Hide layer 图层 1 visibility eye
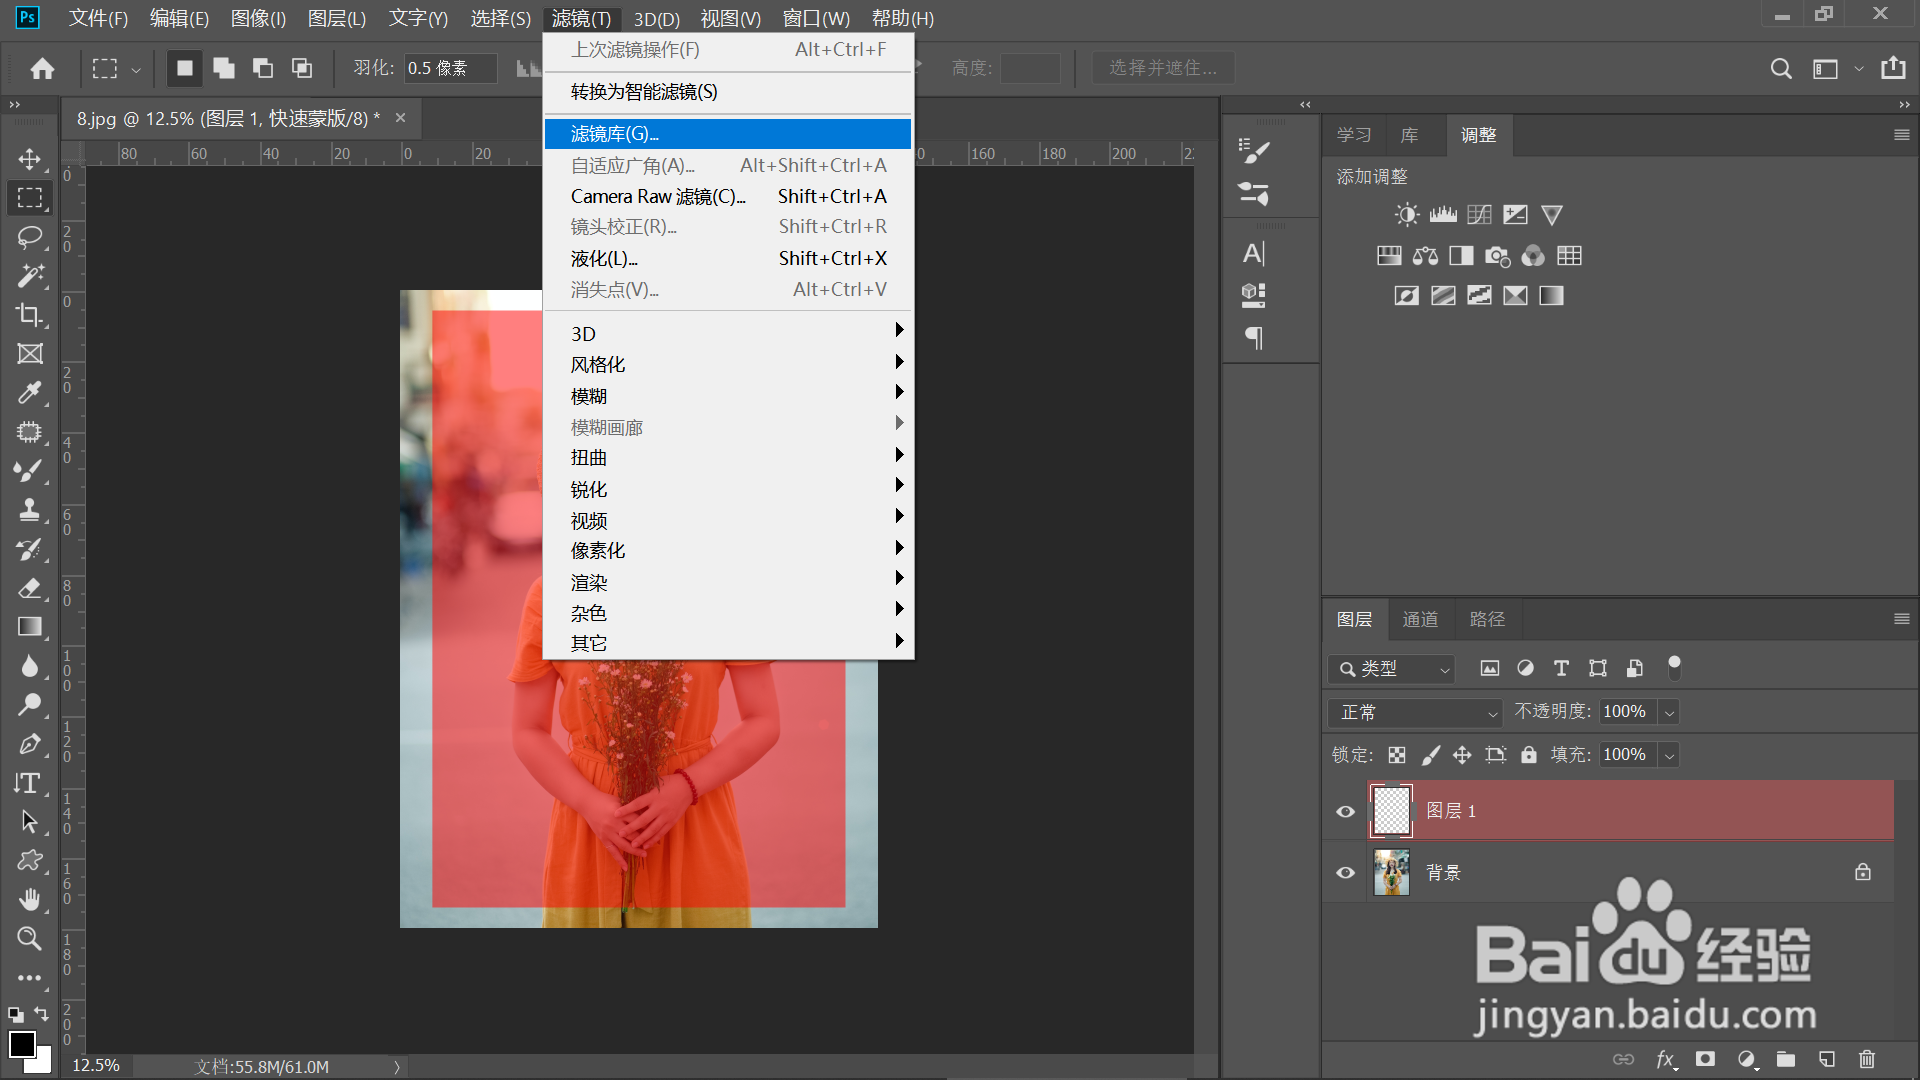1920x1080 pixels. coord(1345,811)
